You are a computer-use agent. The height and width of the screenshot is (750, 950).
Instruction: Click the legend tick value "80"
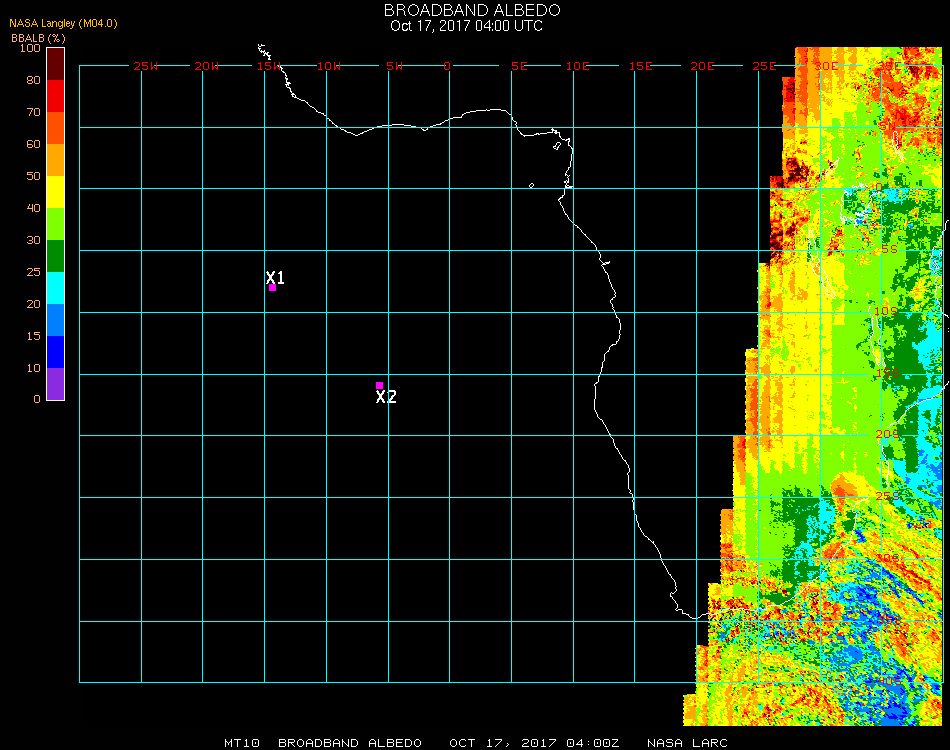(33, 80)
